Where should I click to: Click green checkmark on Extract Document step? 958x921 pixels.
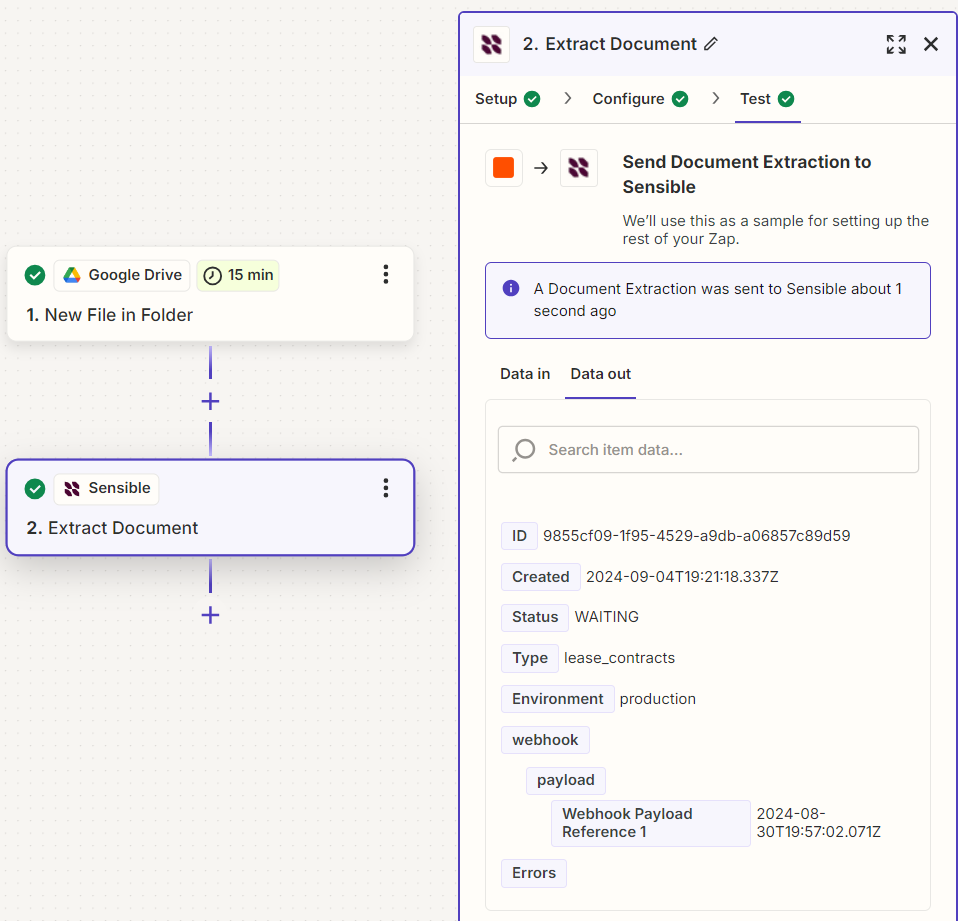pos(35,488)
